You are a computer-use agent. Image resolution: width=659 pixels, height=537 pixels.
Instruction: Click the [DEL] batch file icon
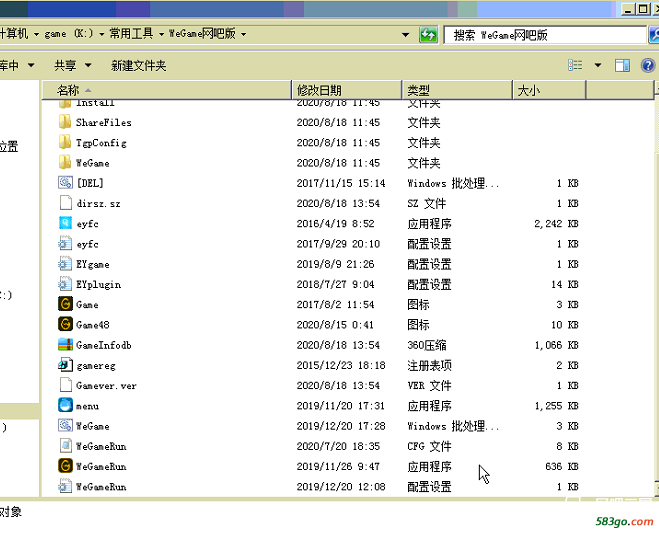point(66,183)
